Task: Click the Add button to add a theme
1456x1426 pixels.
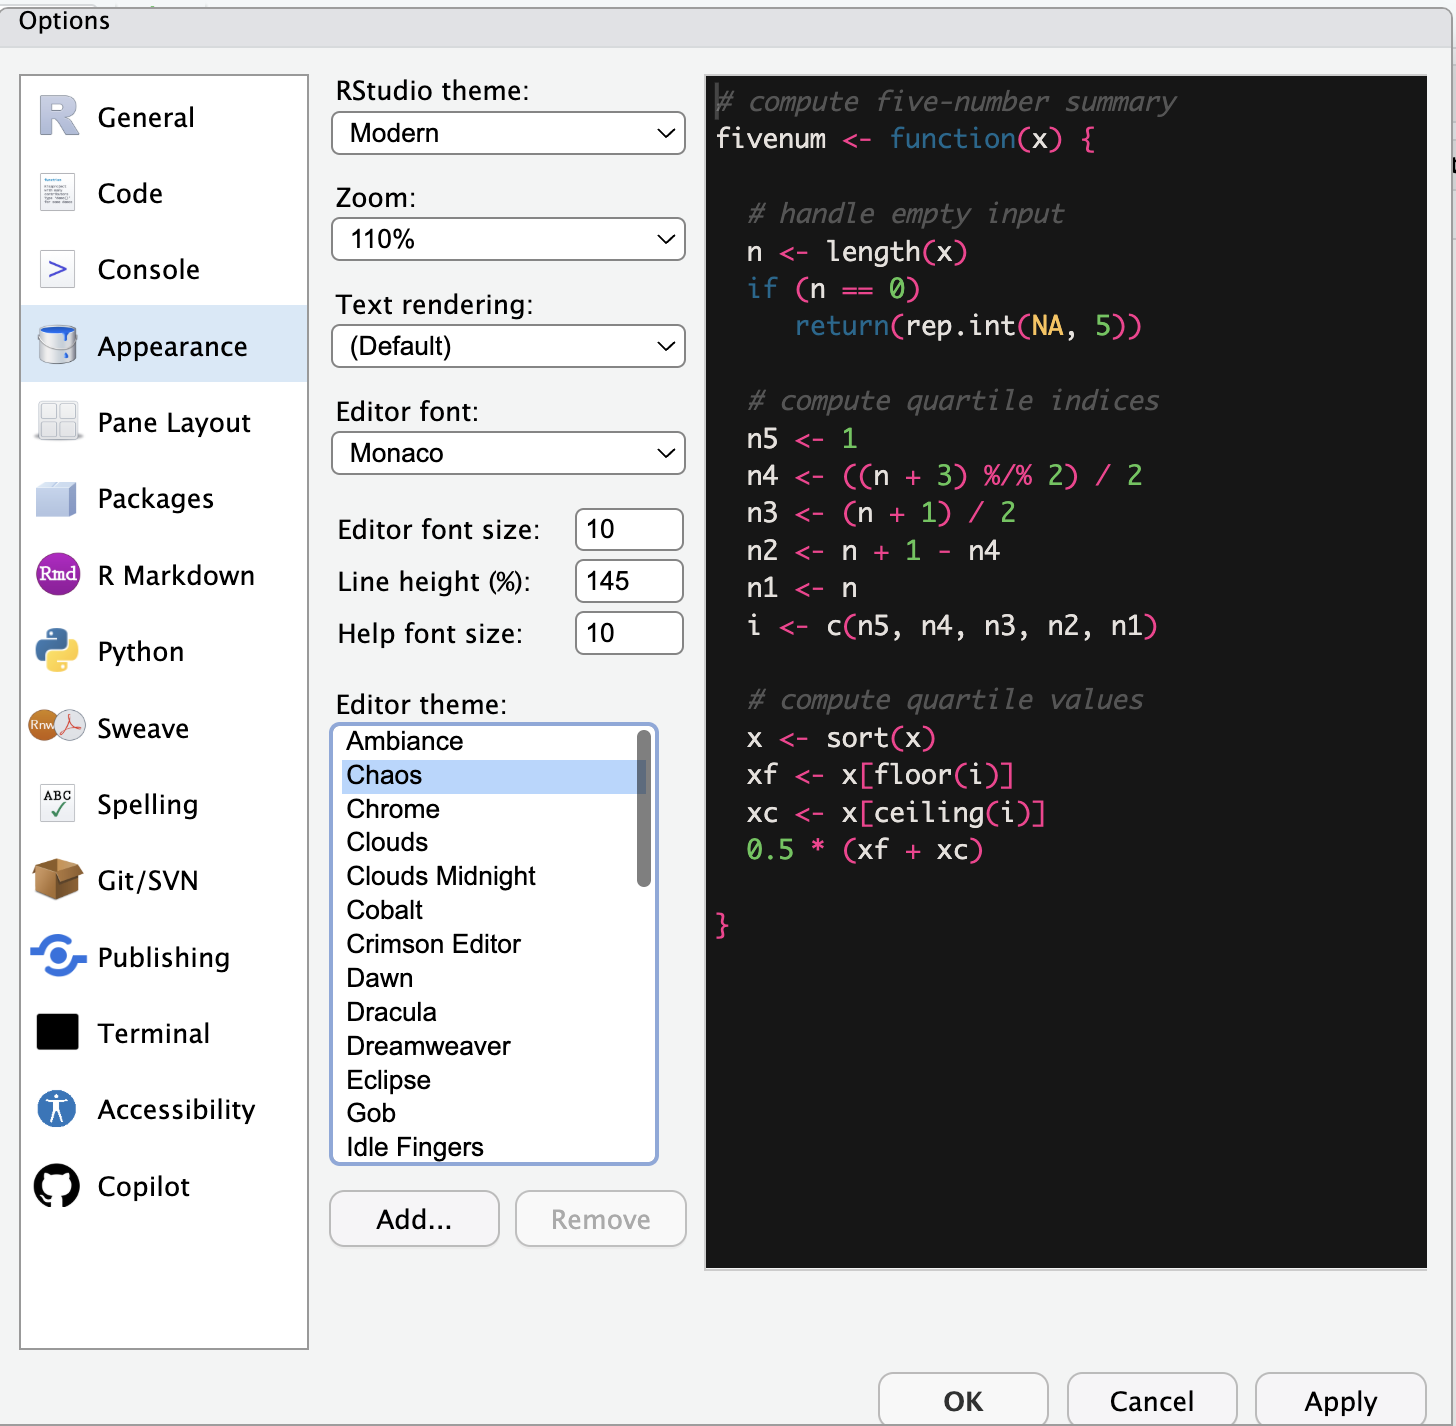Action: click(x=413, y=1219)
